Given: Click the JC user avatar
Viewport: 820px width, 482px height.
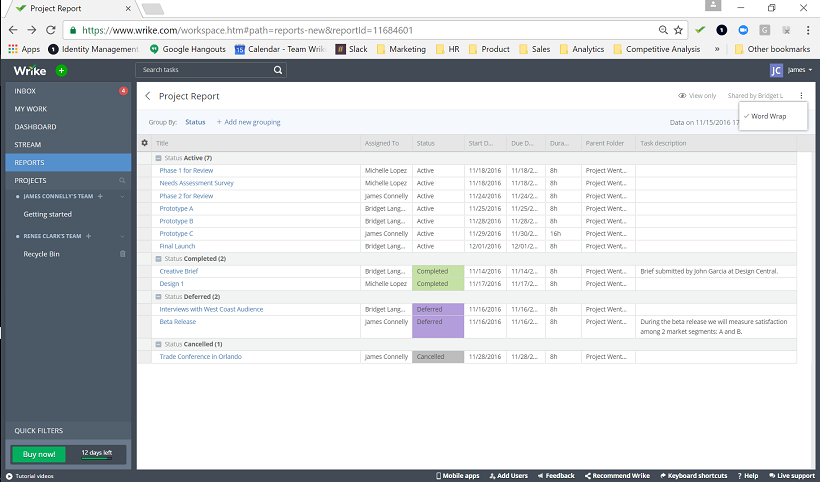Looking at the screenshot, I should tap(776, 70).
